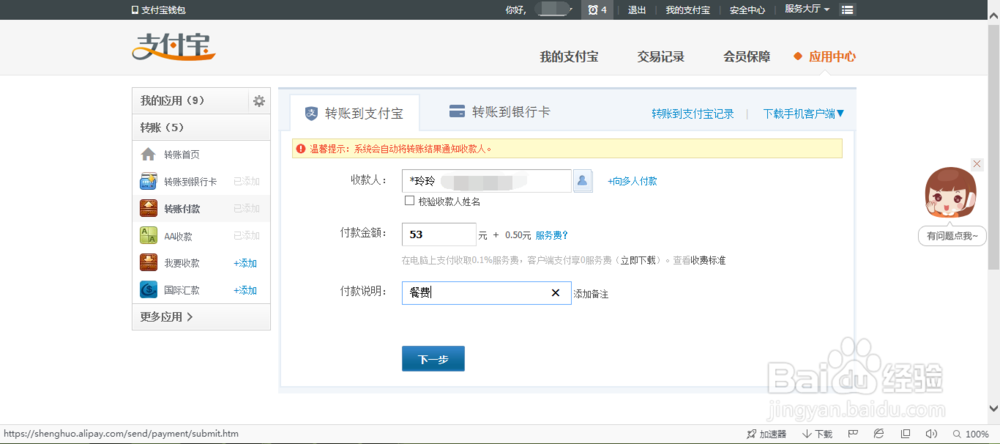Select the 转账首页 home icon

coord(148,154)
